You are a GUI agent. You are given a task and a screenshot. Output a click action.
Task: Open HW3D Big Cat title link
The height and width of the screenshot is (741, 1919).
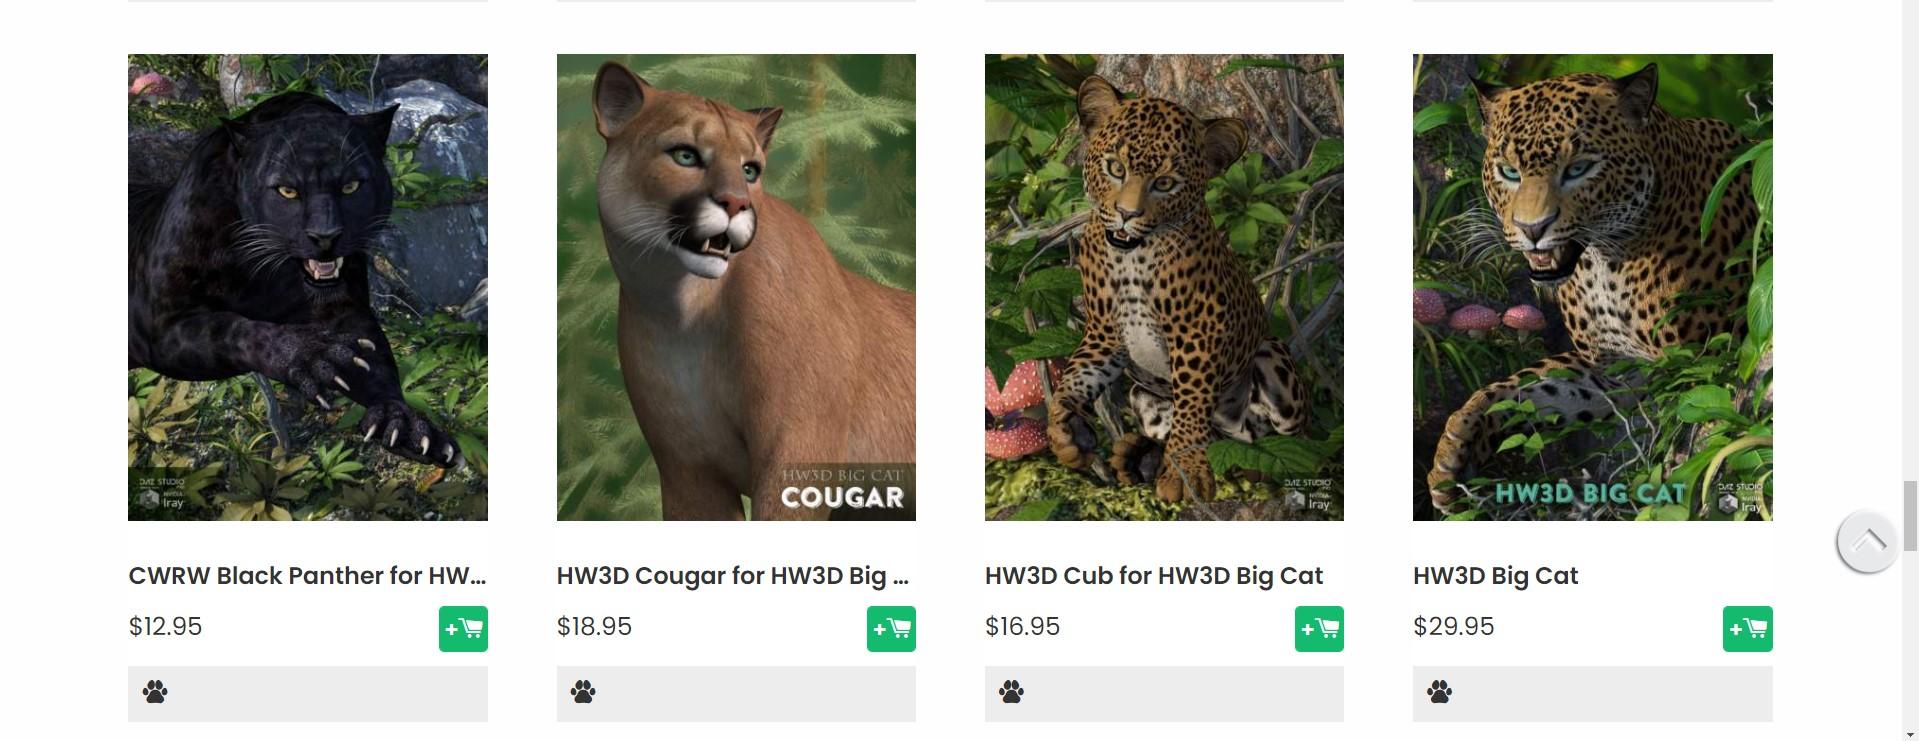coord(1495,576)
